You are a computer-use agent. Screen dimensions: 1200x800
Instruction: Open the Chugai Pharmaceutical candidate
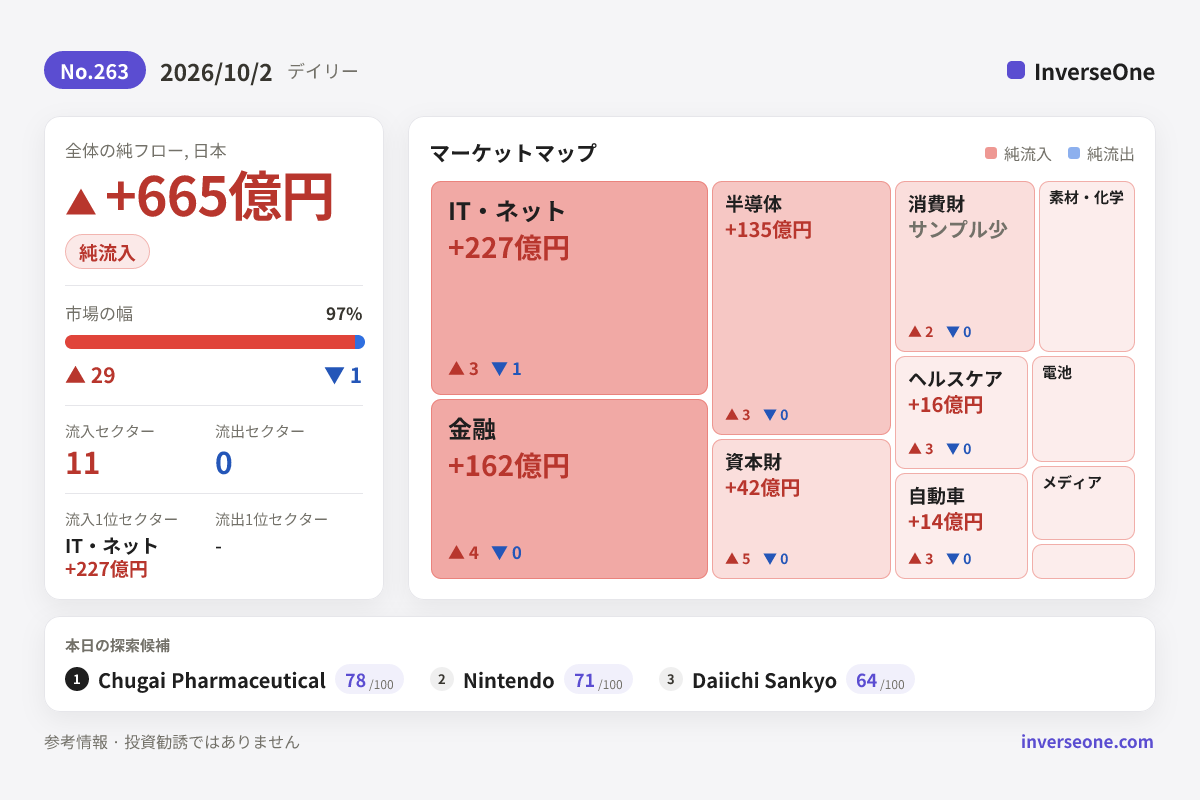click(x=212, y=681)
